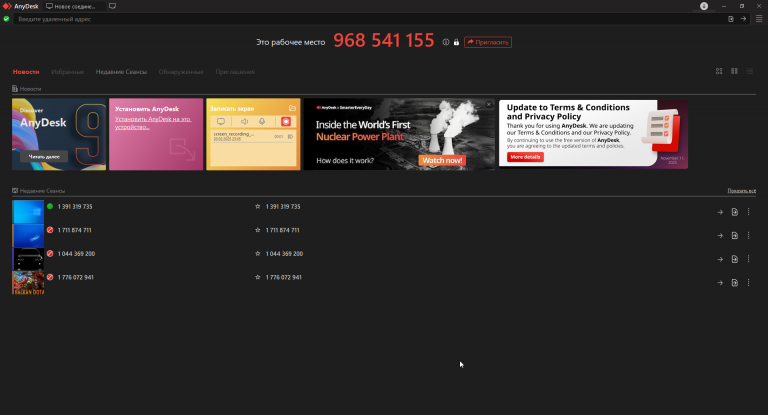
Task: Open session thumbnail for 1 776 072 941
Action: click(28, 283)
